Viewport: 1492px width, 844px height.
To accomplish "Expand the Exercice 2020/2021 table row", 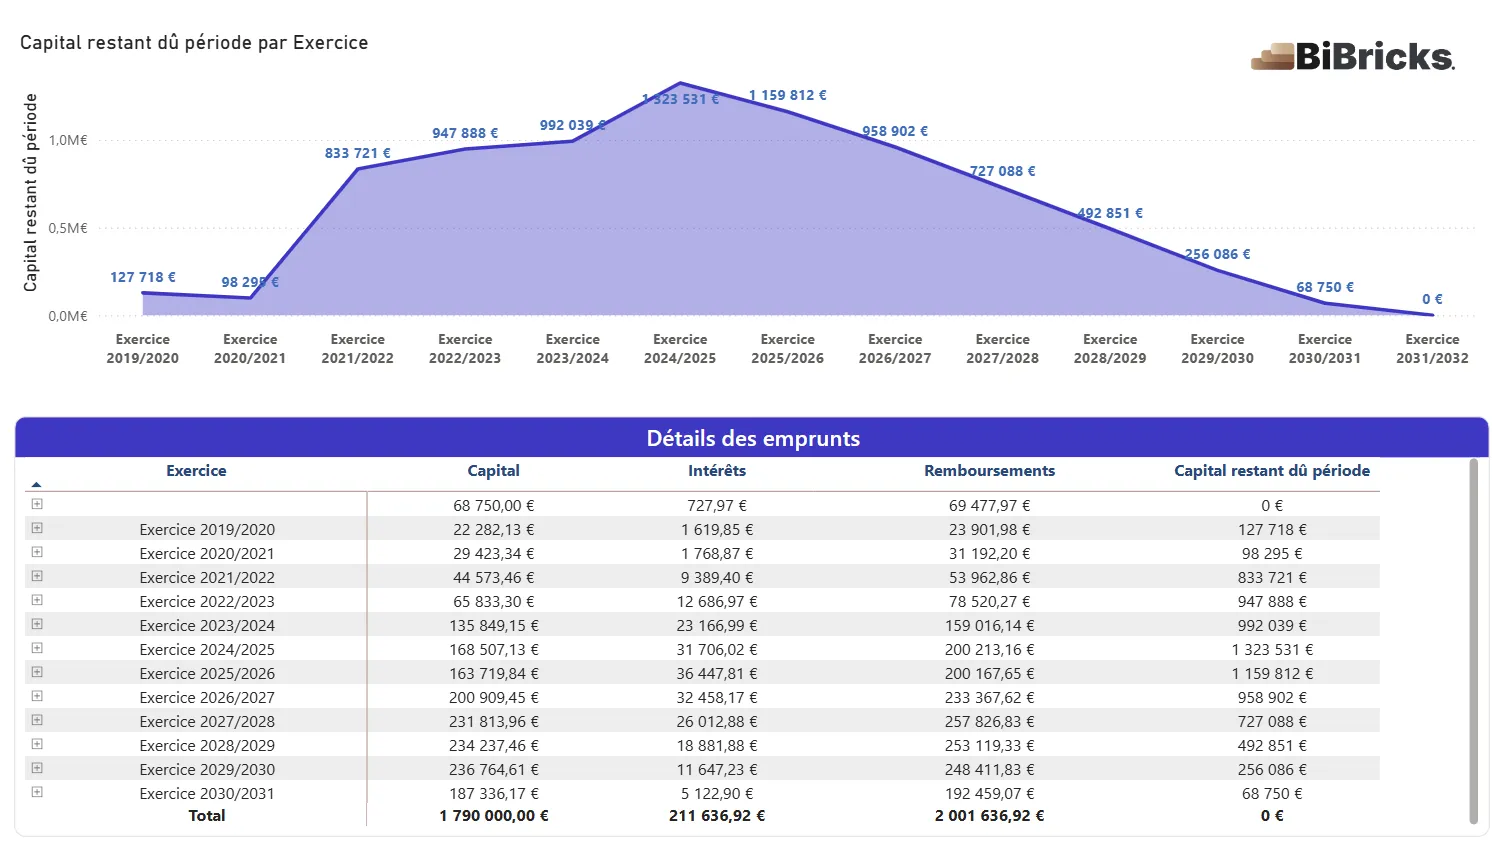I will pyautogui.click(x=37, y=552).
